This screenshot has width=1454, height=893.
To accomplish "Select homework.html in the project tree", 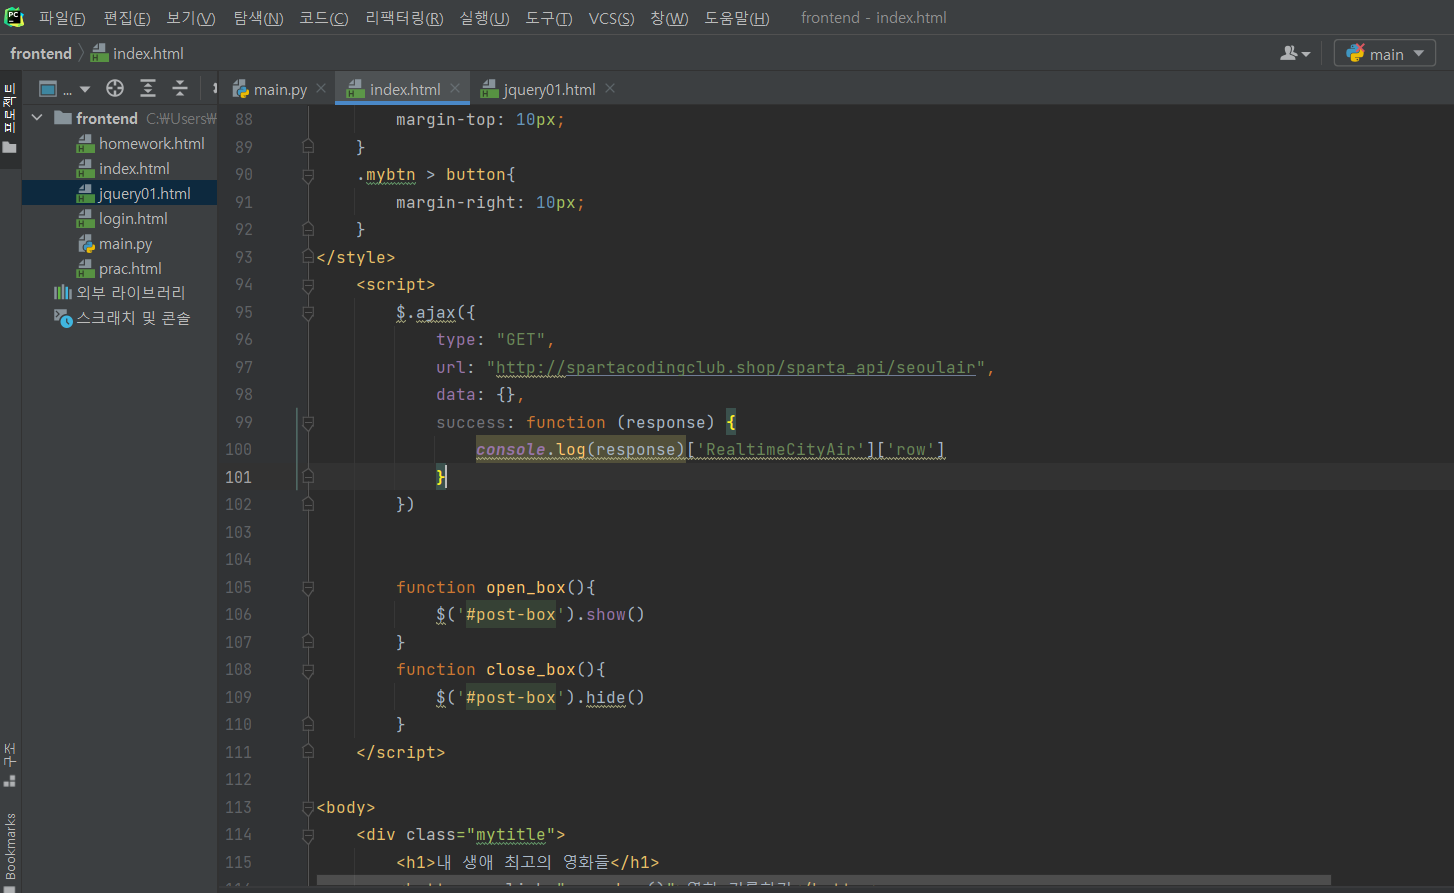I will (x=151, y=143).
